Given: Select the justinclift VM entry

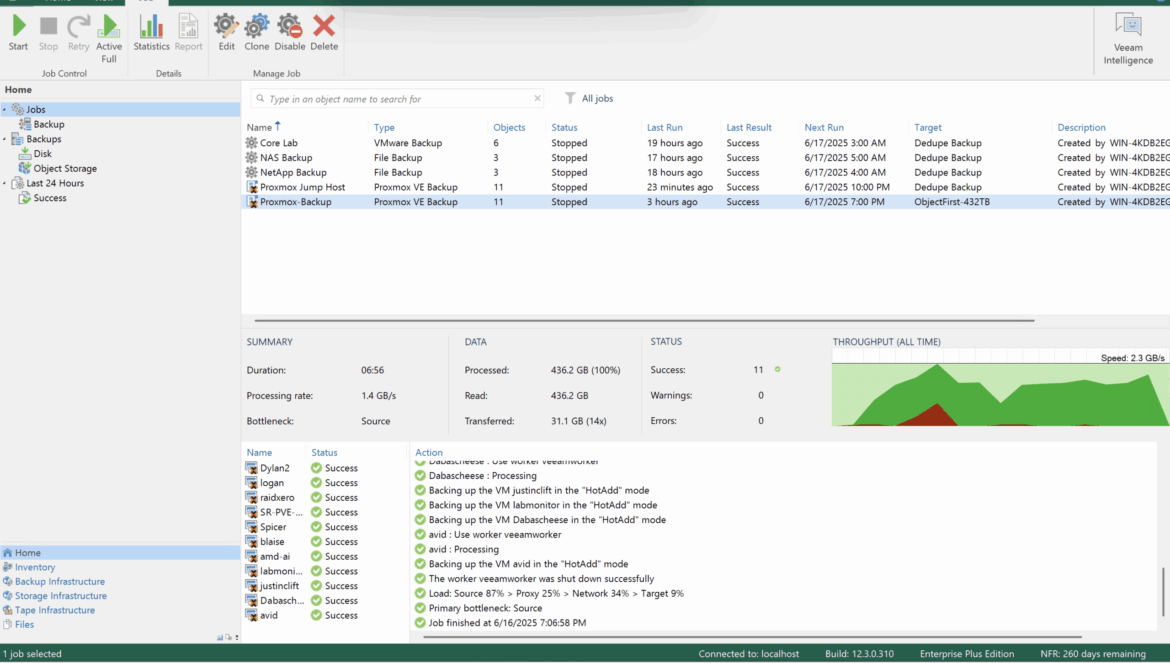Looking at the screenshot, I should click(x=279, y=586).
